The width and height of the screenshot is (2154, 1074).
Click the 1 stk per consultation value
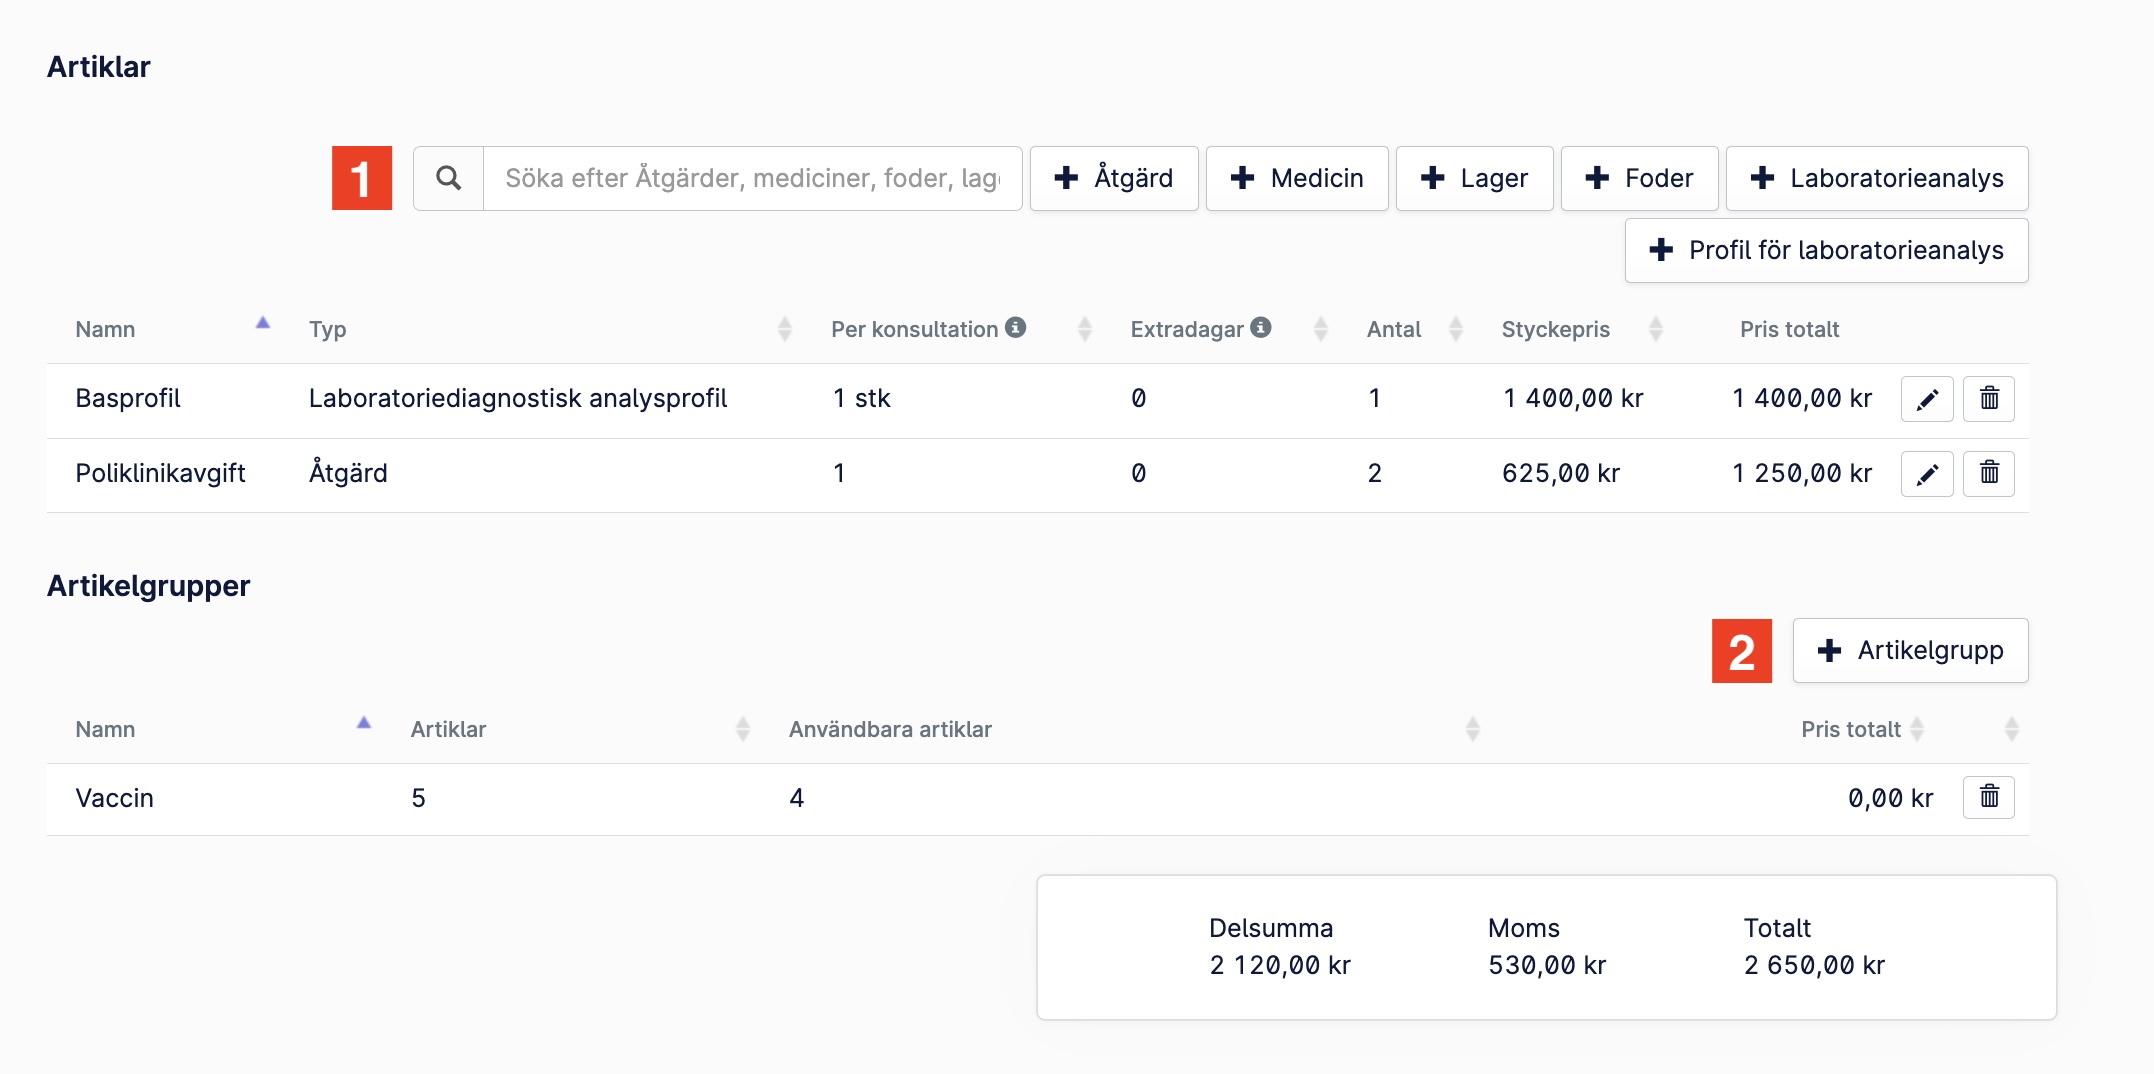pyautogui.click(x=861, y=398)
